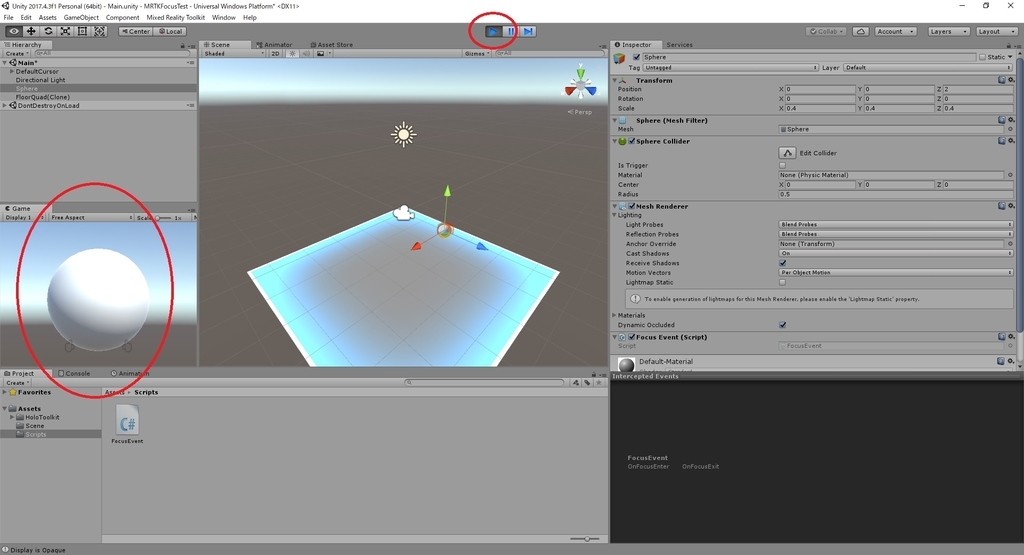Collapse the Transform component
Screen dimensions: 1024x555
[x=615, y=80]
